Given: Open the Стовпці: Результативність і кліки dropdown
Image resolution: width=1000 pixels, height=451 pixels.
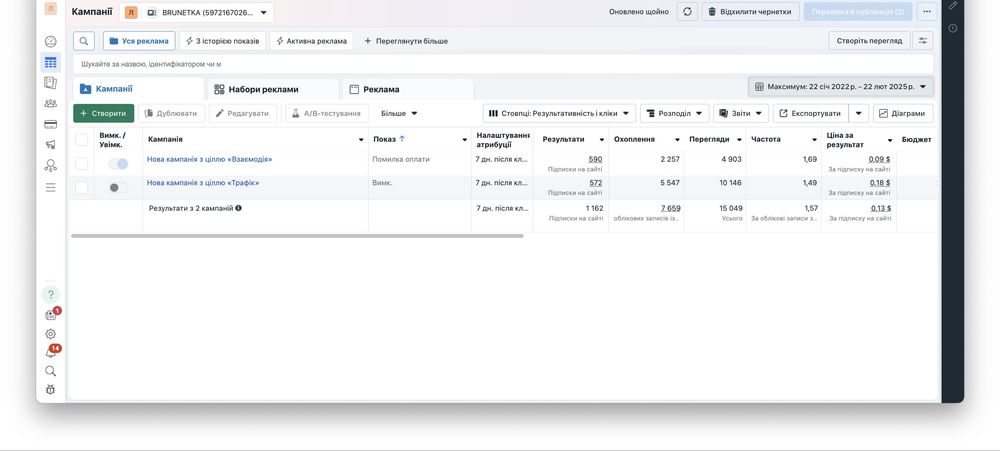Looking at the screenshot, I should 559,114.
